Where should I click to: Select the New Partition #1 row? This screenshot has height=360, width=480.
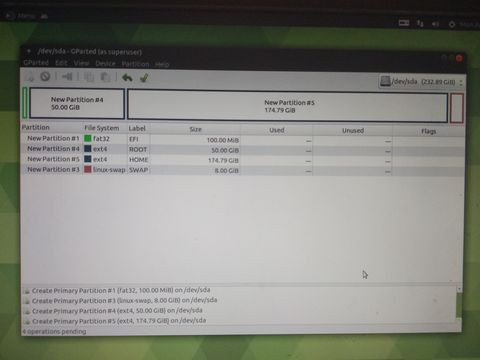point(242,139)
